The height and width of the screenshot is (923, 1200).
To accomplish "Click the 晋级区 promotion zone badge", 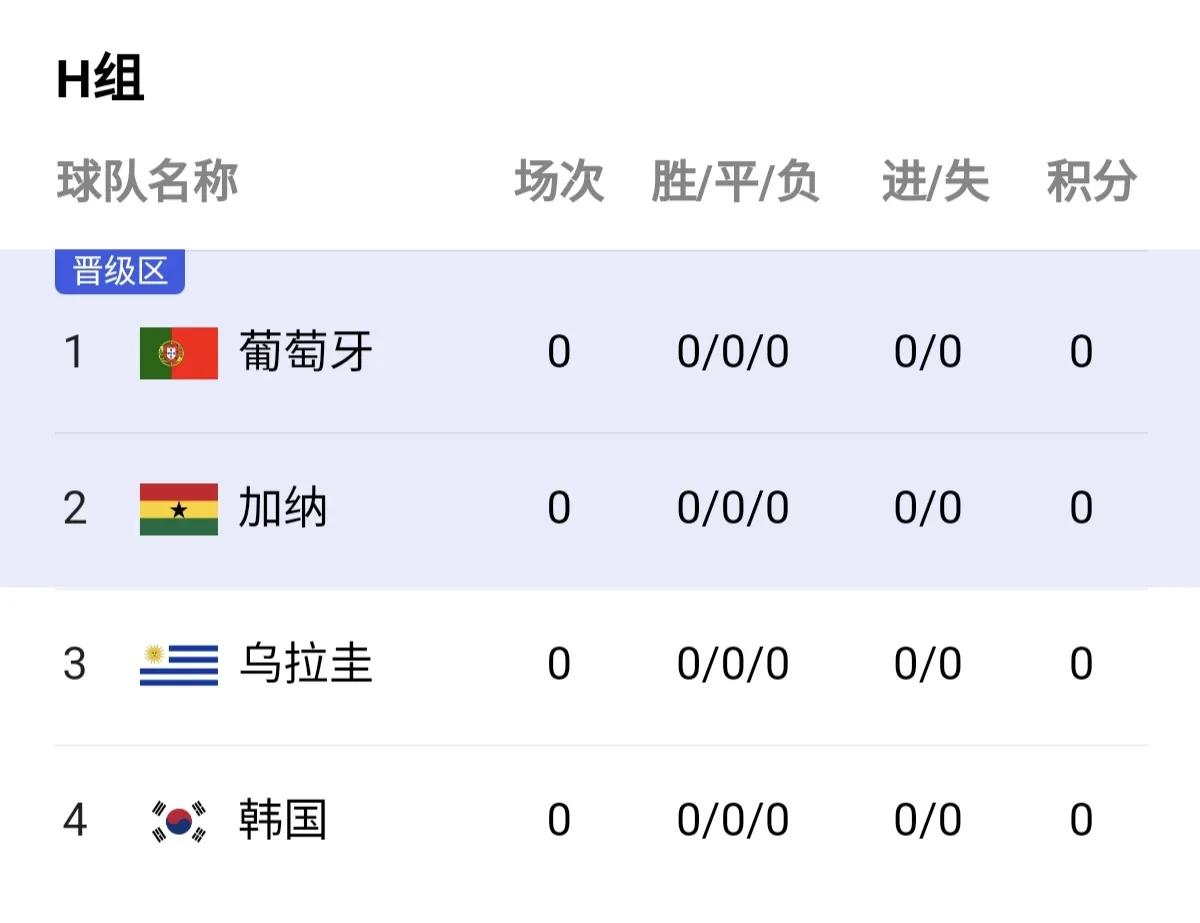I will tap(119, 268).
